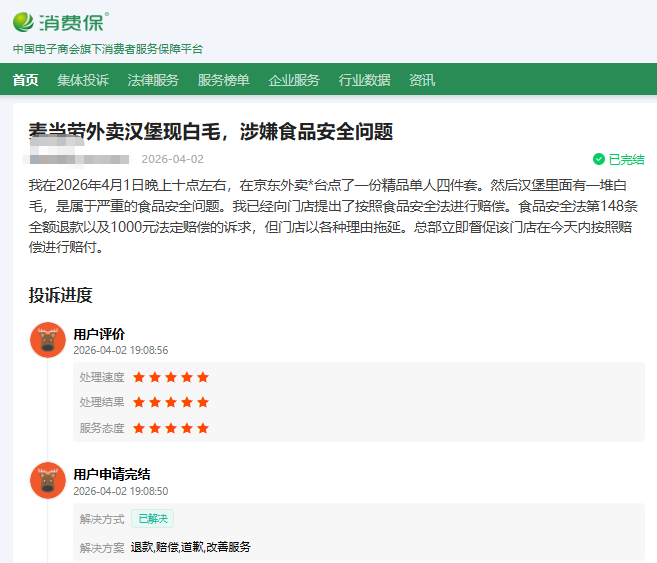Viewport: 657px width, 563px height.
Task: Click the 投诉进度 section heading
Action: 60,294
